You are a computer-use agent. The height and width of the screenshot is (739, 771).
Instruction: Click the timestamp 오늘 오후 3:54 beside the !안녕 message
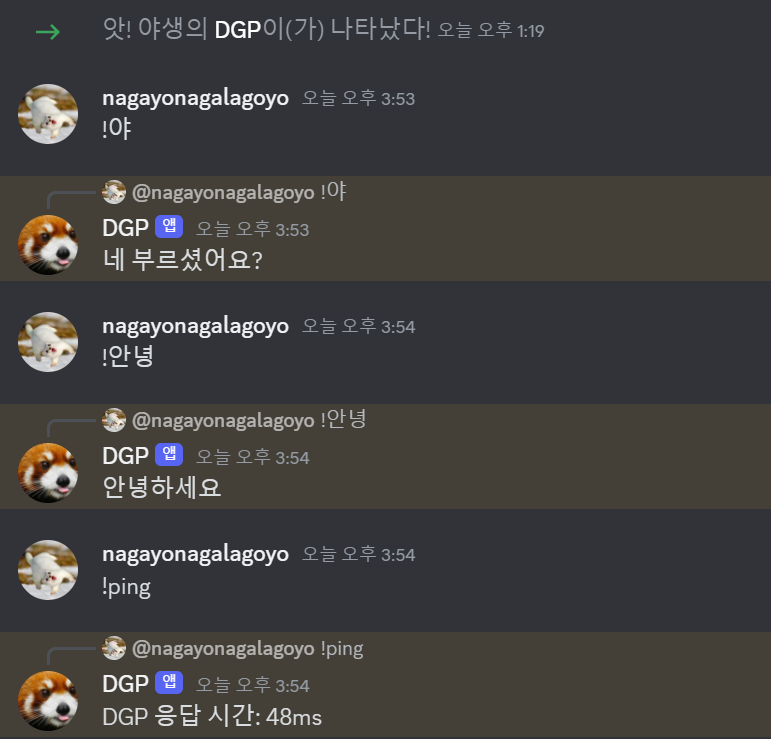(x=358, y=326)
